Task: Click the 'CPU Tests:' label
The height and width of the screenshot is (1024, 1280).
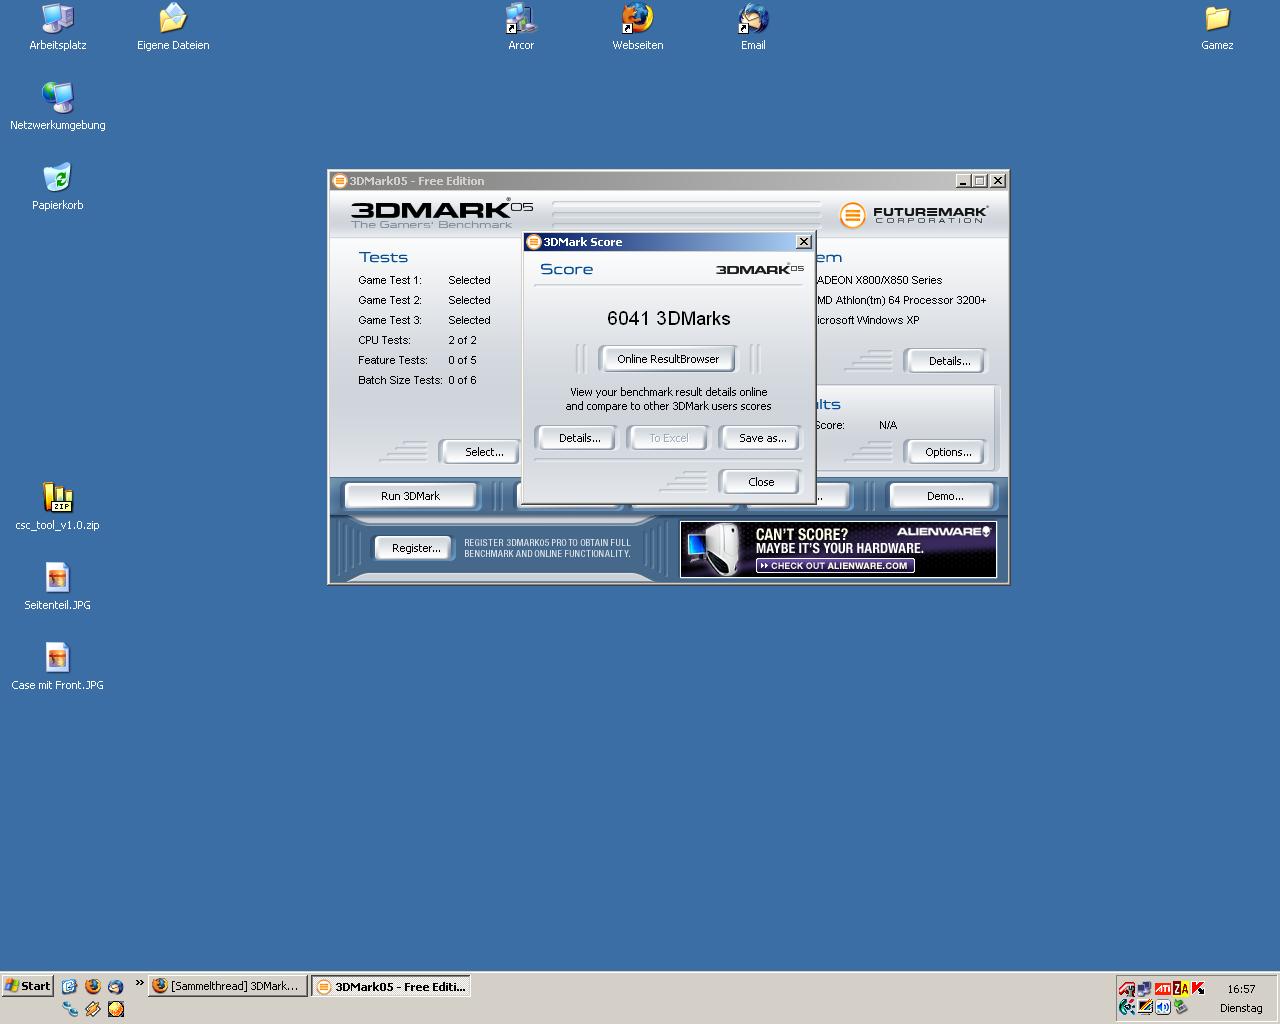Action: point(384,340)
